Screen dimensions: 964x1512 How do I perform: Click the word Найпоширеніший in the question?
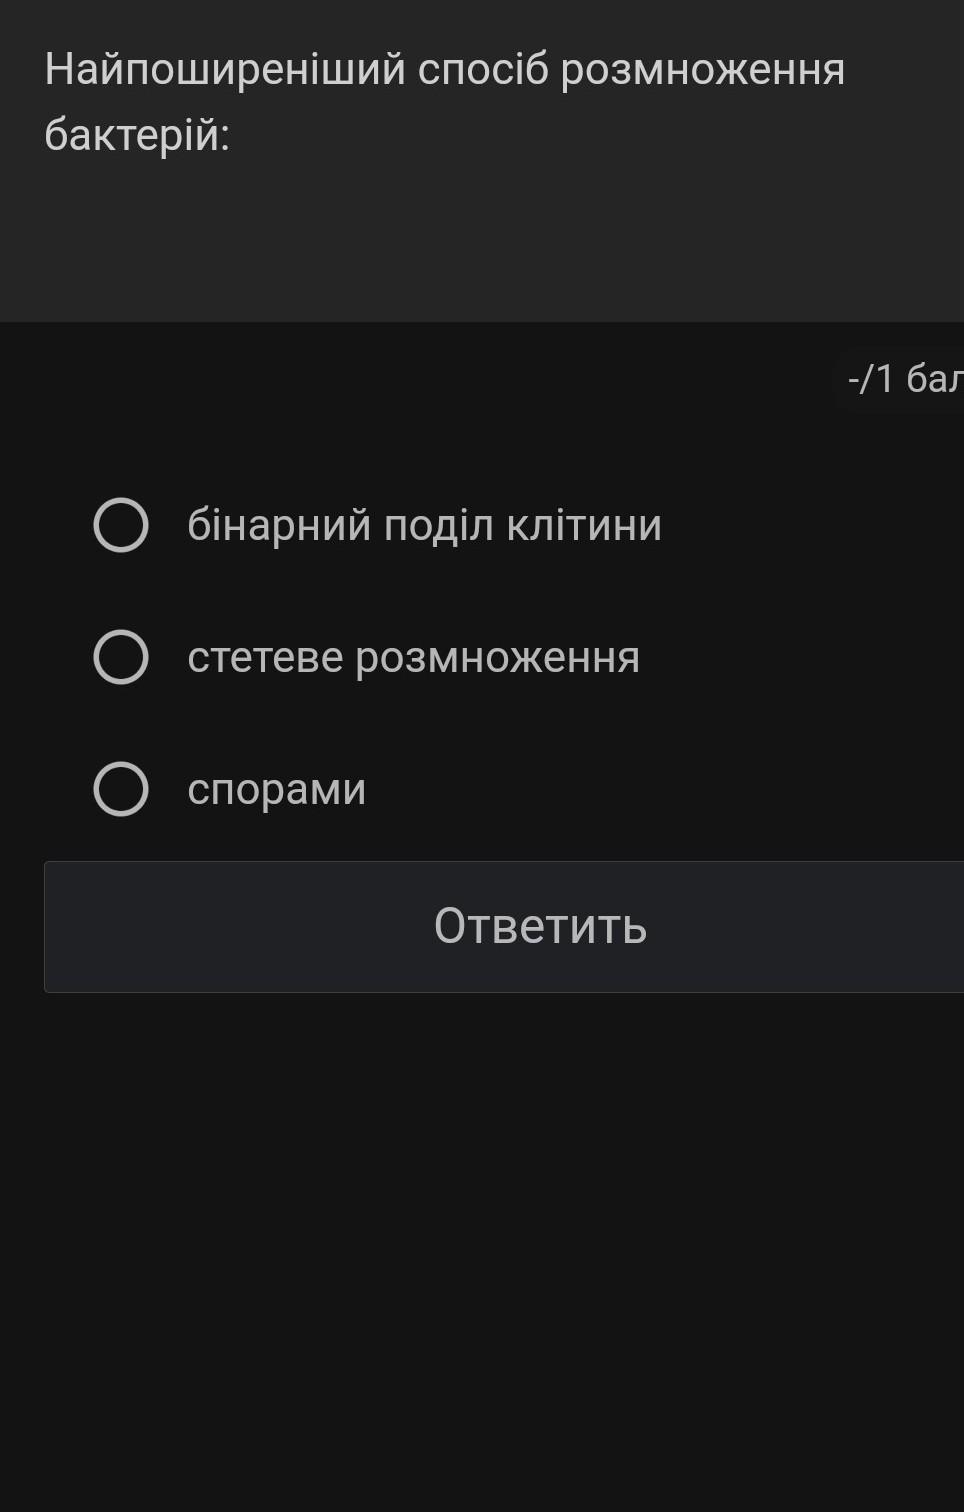[x=225, y=70]
